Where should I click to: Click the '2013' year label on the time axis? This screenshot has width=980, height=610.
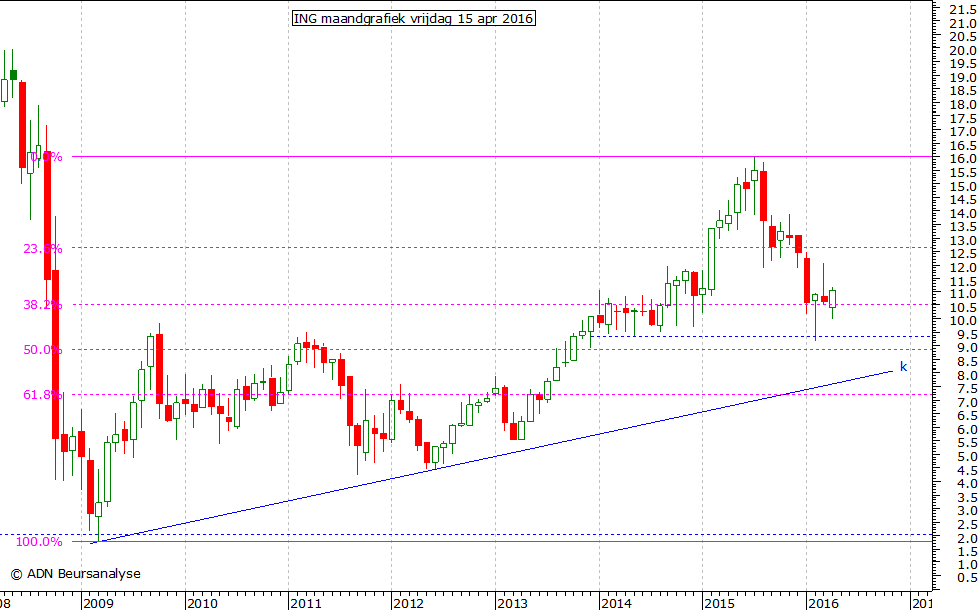[x=512, y=603]
